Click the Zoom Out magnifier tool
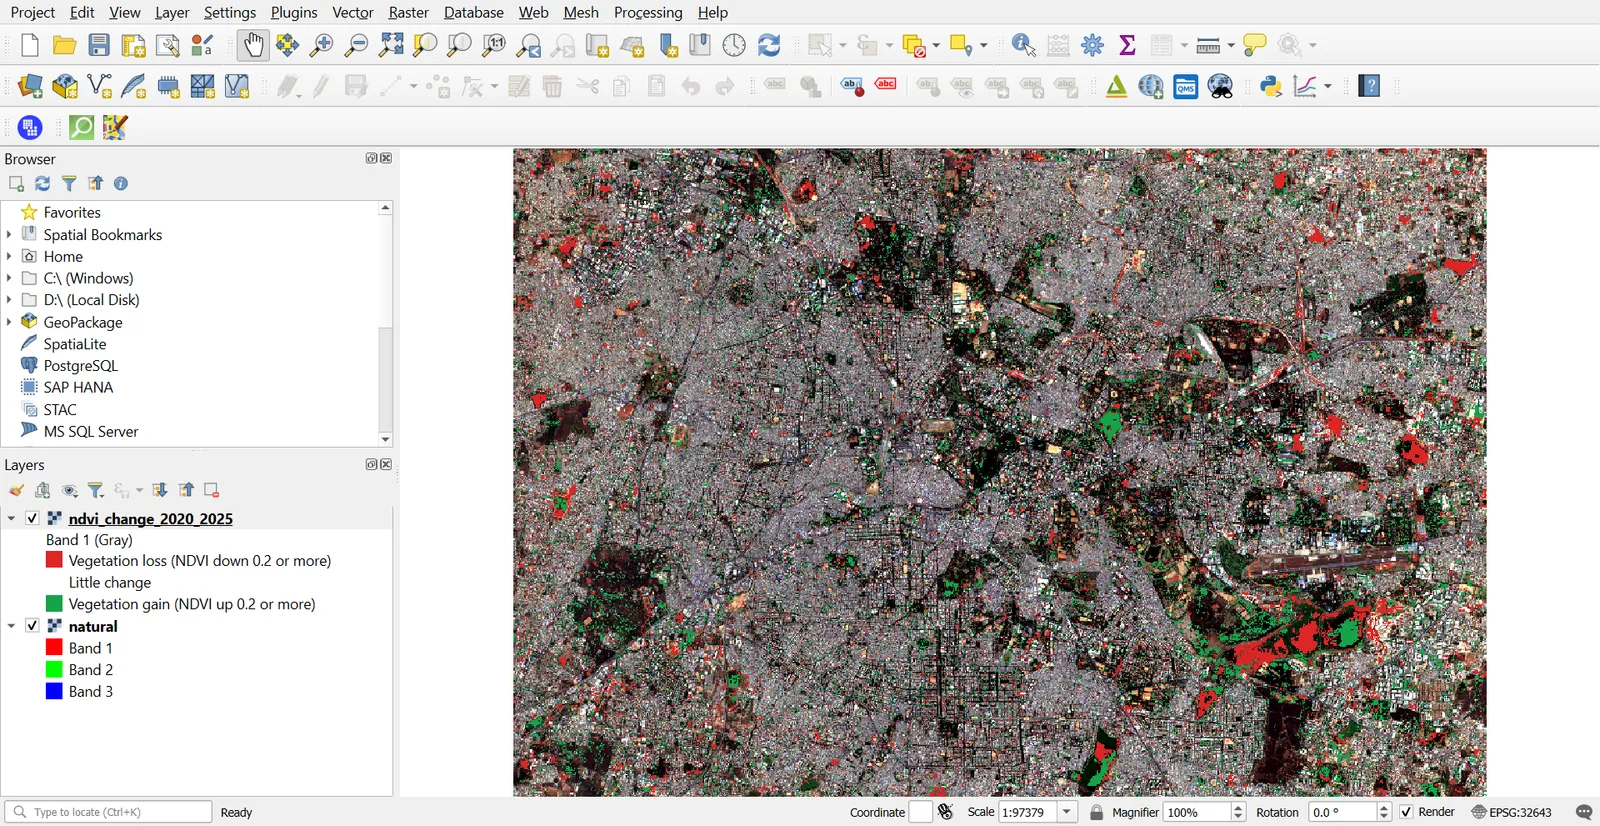Image resolution: width=1600 pixels, height=826 pixels. pos(356,45)
